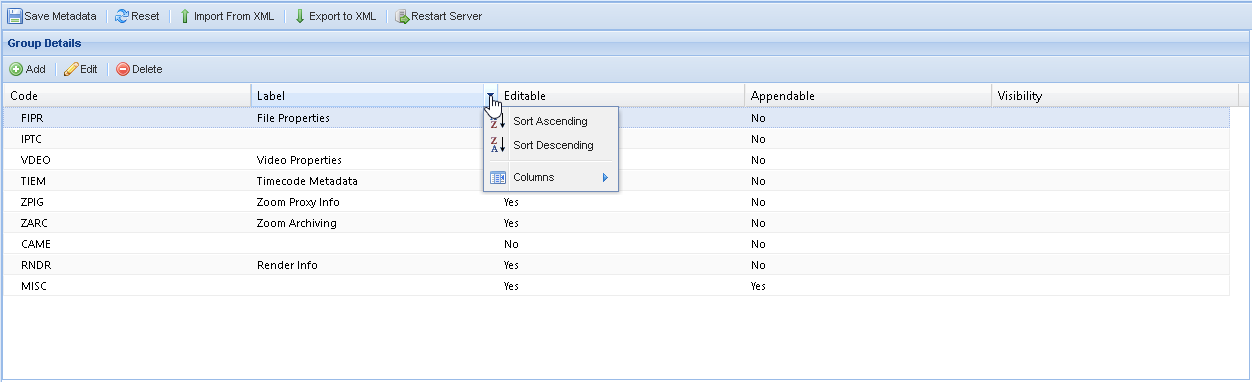Click the Appendable column header

point(868,96)
